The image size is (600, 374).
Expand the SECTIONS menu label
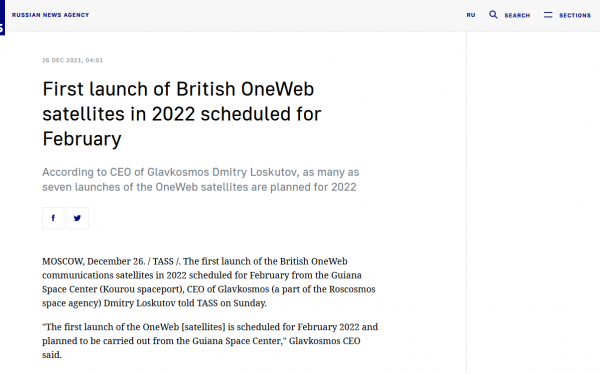click(575, 15)
